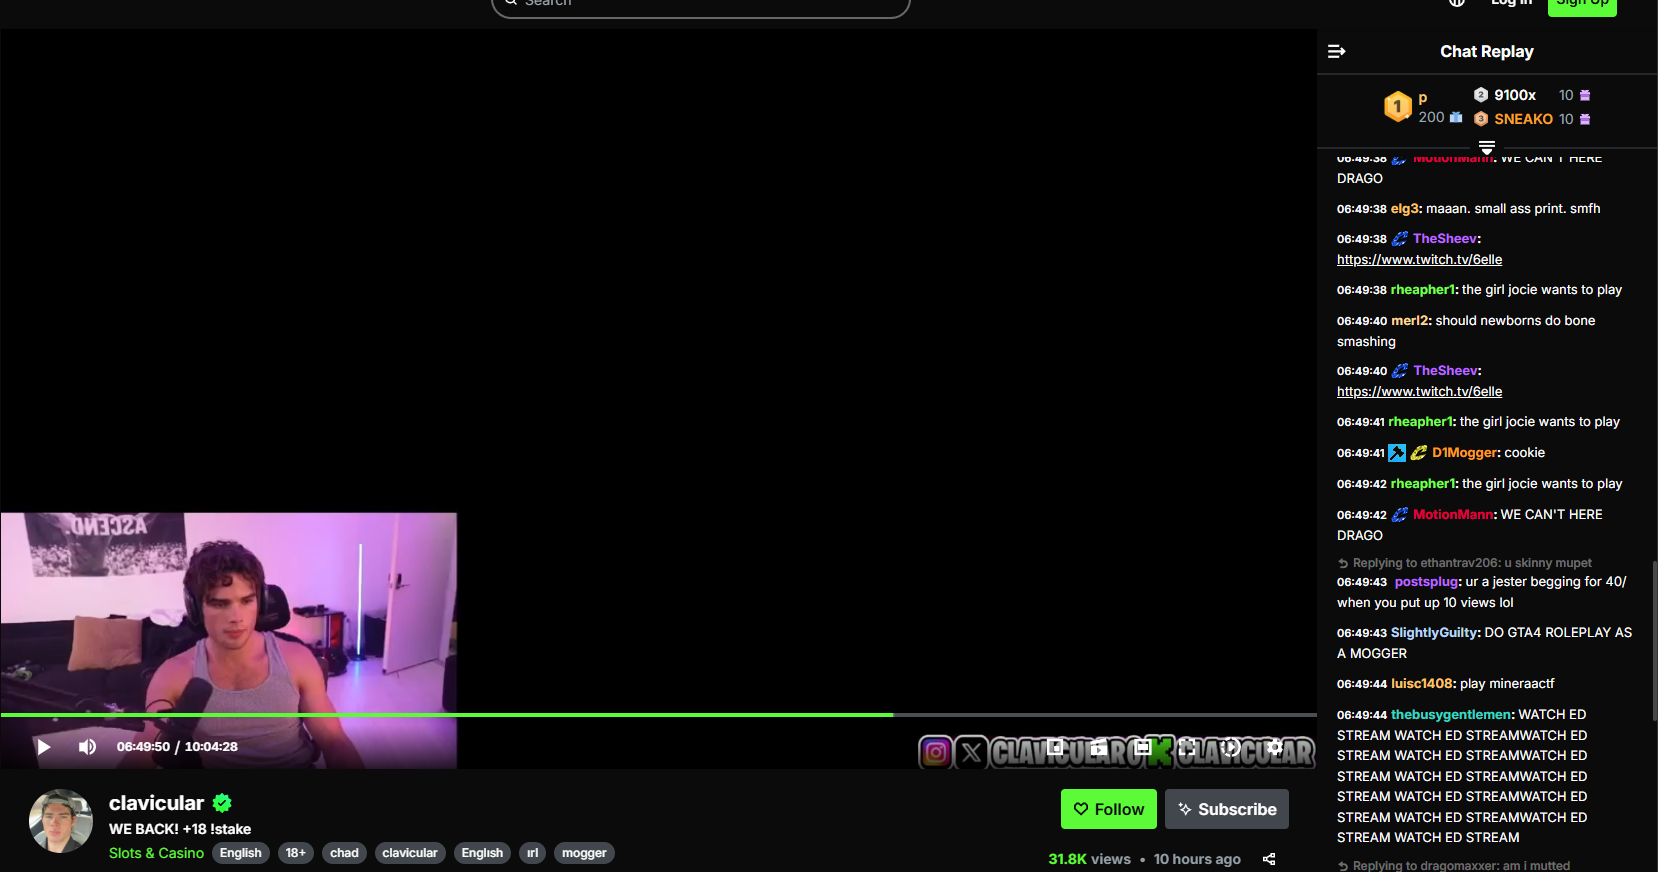Open user SlightlyGuilty in chat
This screenshot has height=872, width=1658.
point(1434,633)
